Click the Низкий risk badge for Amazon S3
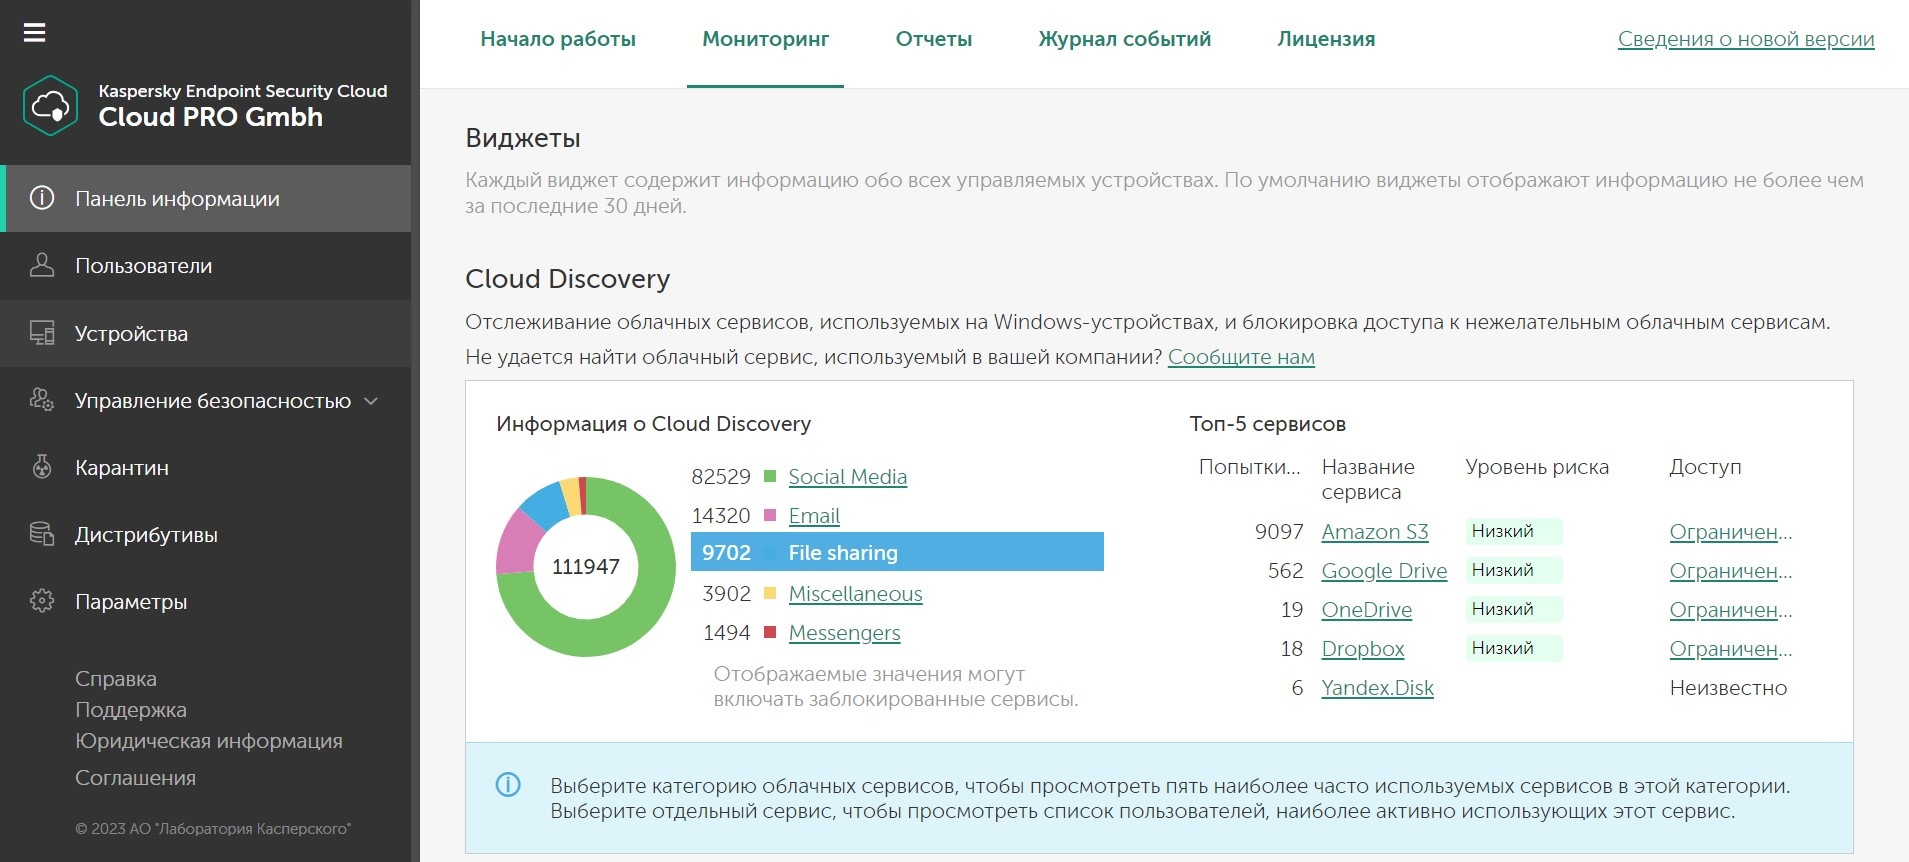1909x862 pixels. point(1513,531)
